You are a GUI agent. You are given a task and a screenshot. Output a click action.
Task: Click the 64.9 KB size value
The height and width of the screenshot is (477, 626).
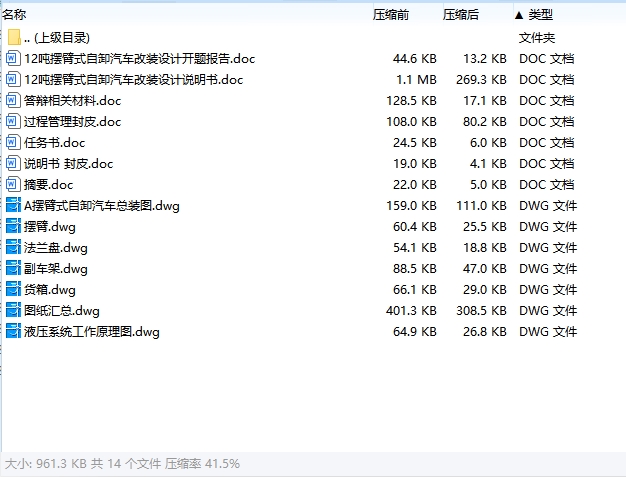click(415, 332)
